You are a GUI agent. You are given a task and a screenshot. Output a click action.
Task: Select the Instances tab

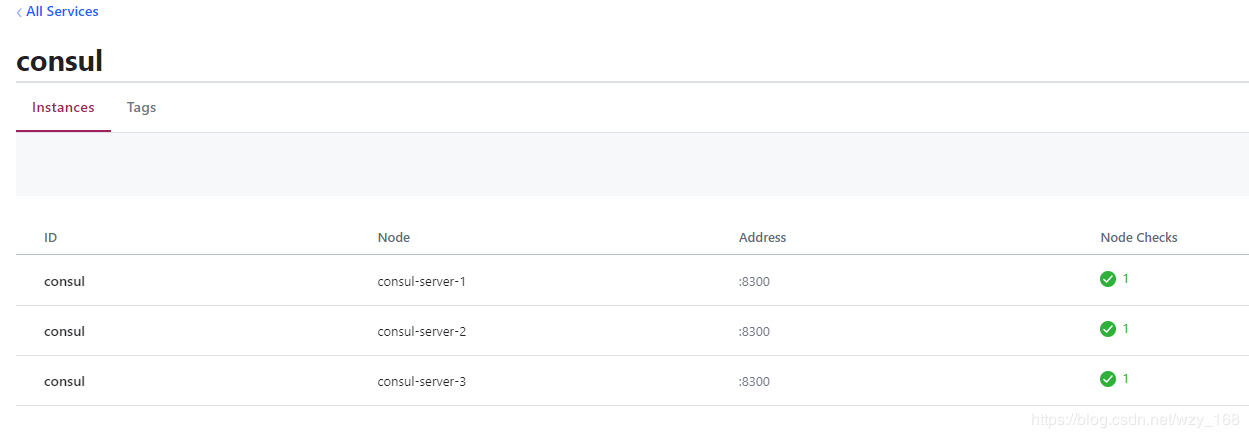click(x=63, y=107)
